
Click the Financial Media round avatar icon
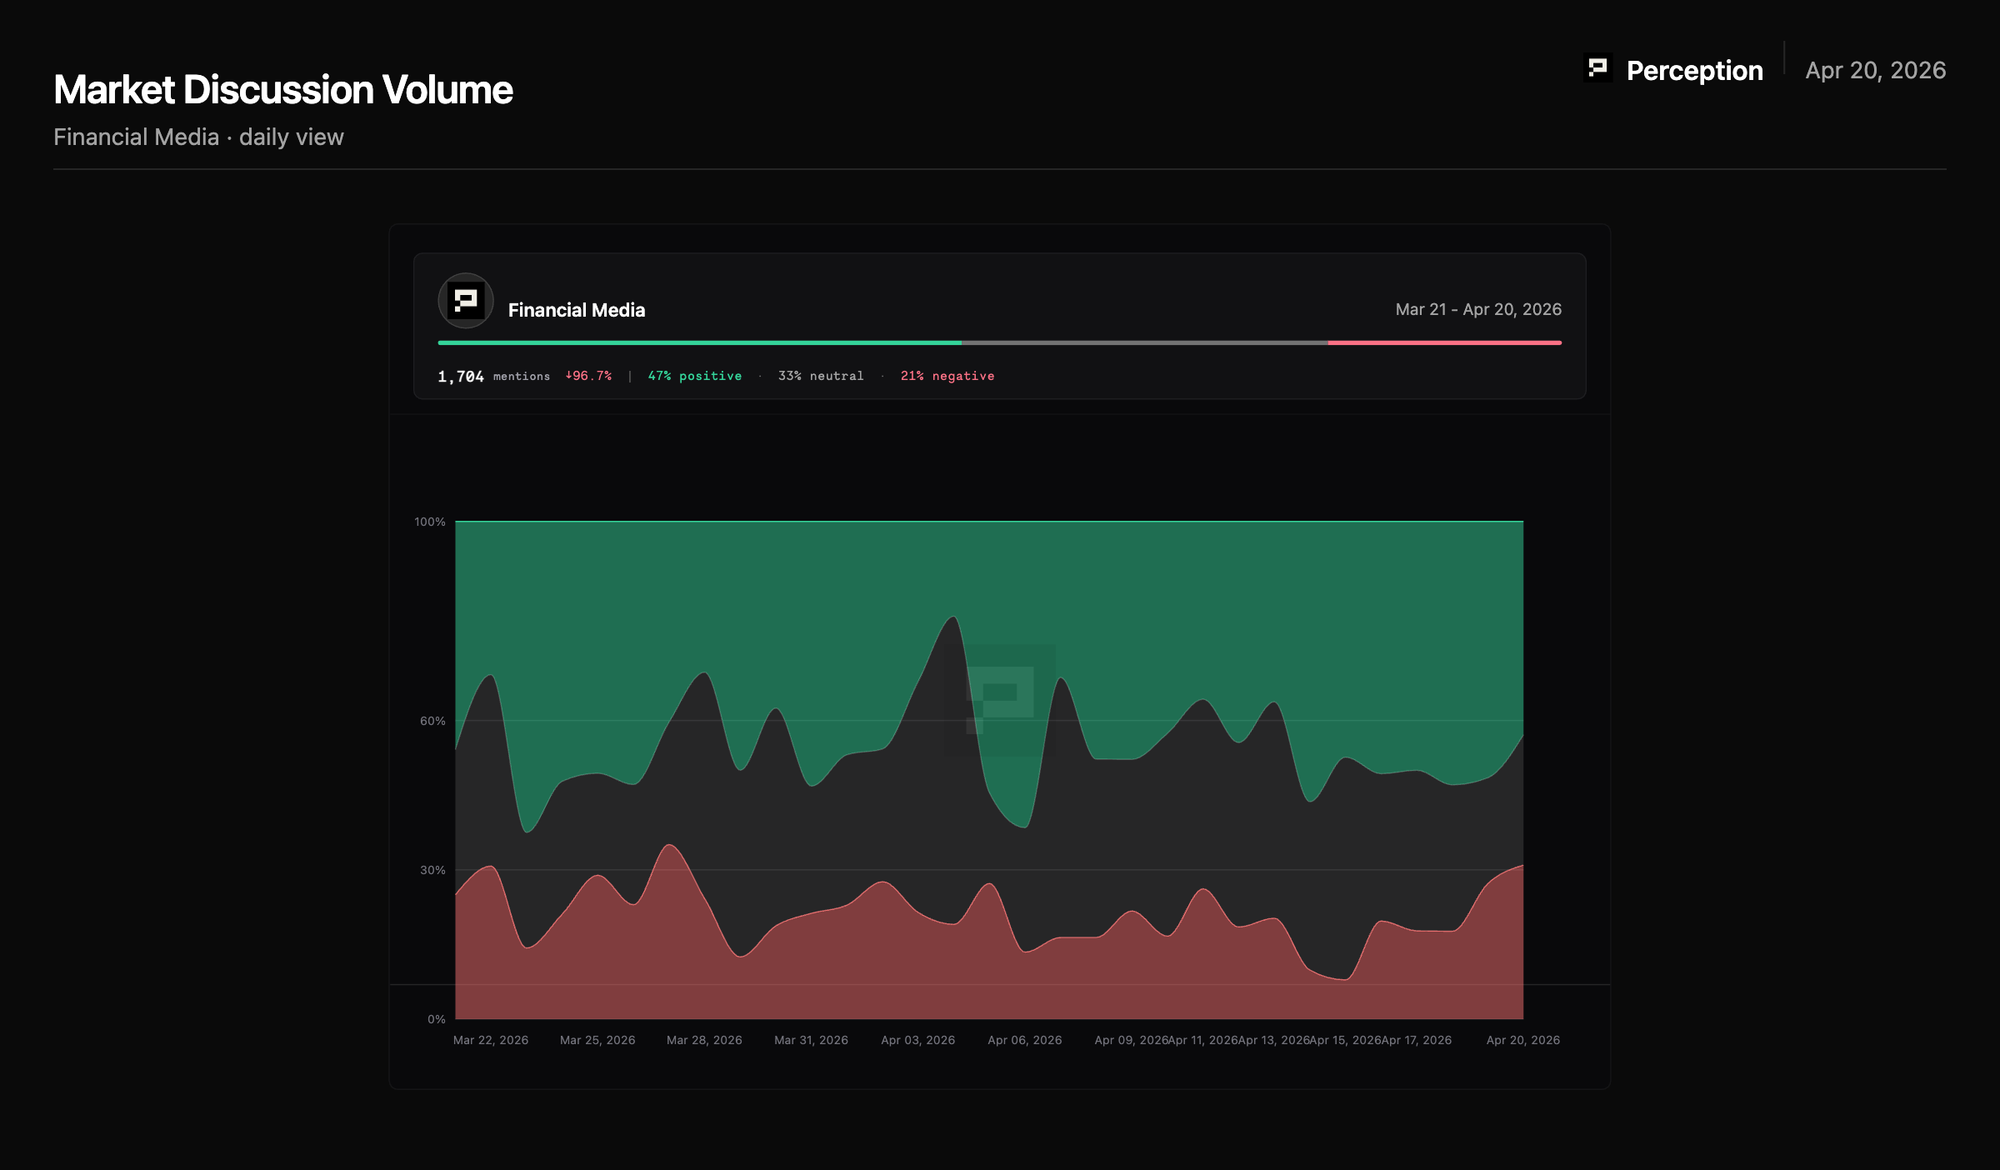pos(465,301)
